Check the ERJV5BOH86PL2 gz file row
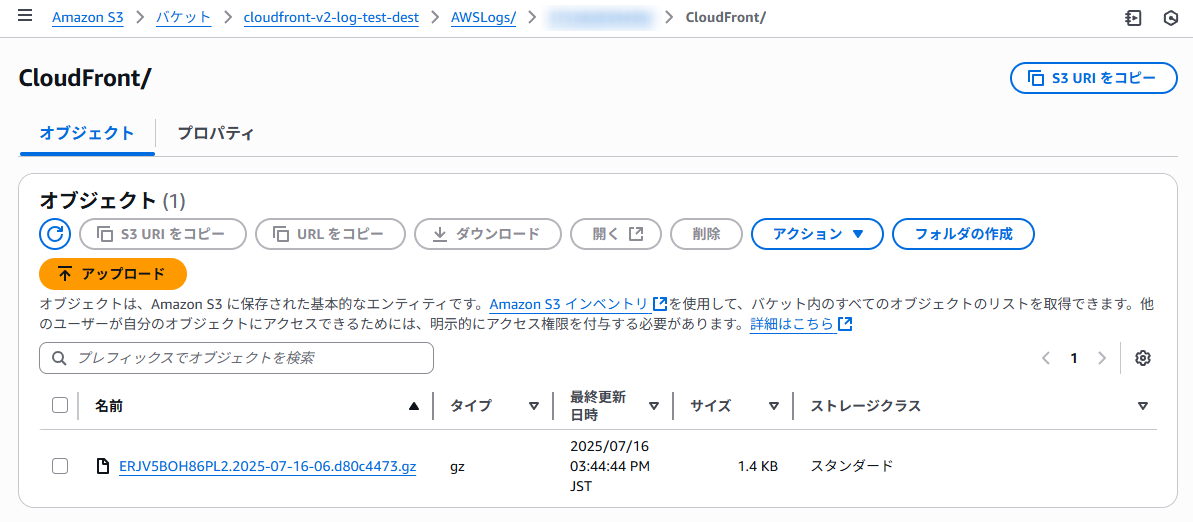 60,466
